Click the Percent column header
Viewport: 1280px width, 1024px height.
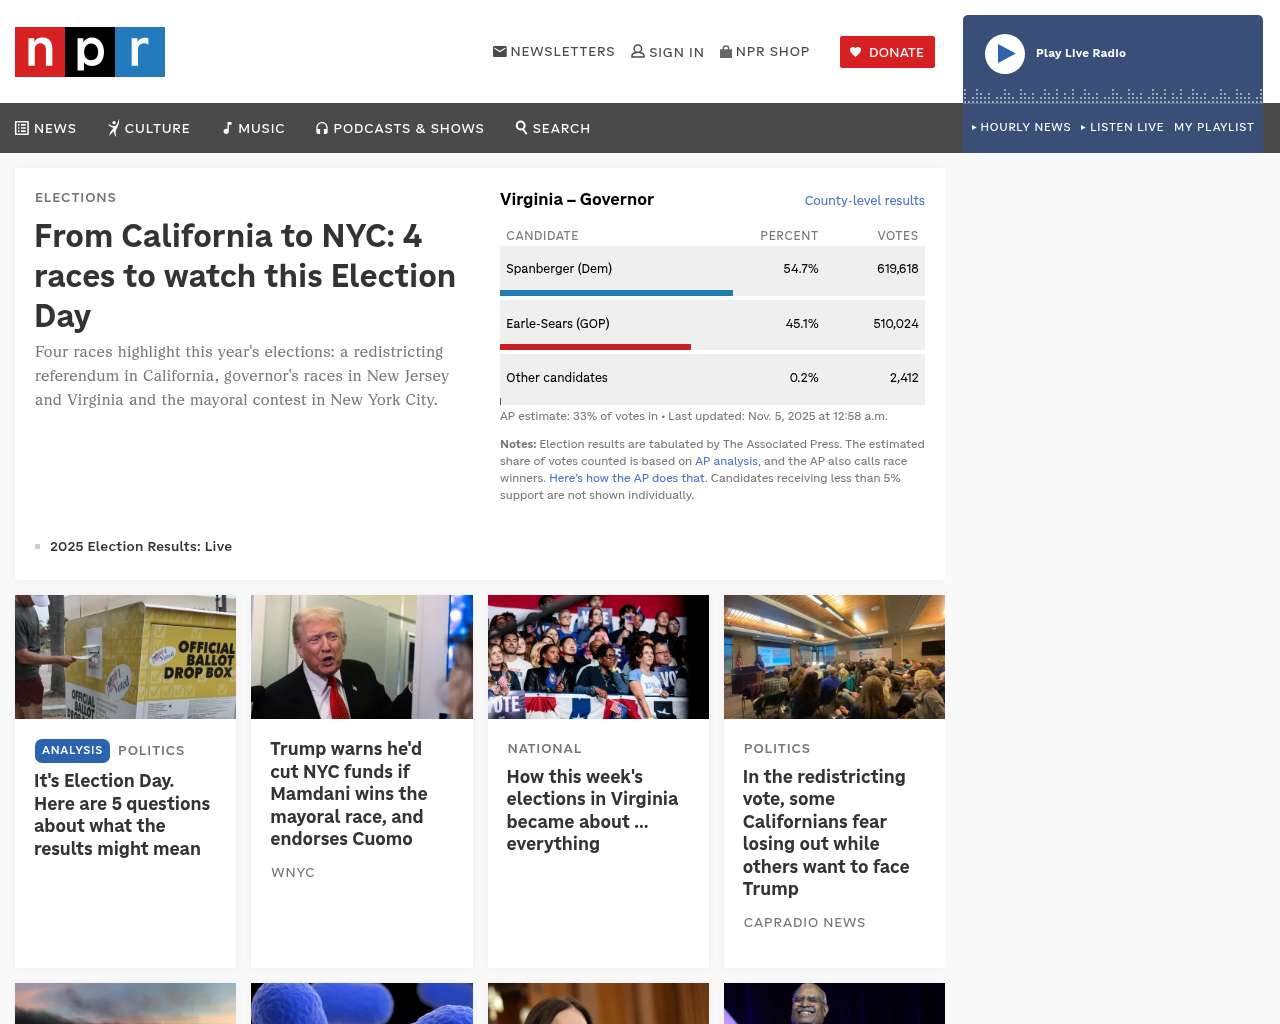click(789, 236)
